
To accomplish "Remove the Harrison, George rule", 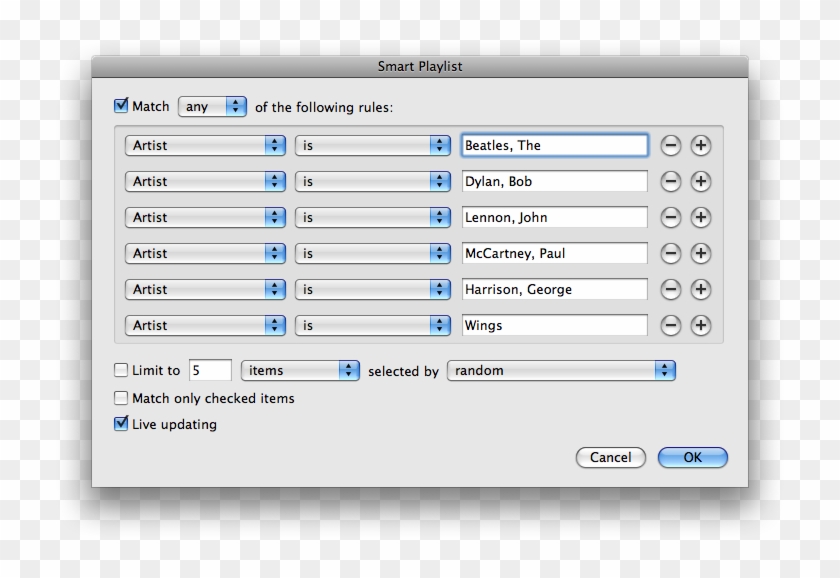I will pos(670,289).
